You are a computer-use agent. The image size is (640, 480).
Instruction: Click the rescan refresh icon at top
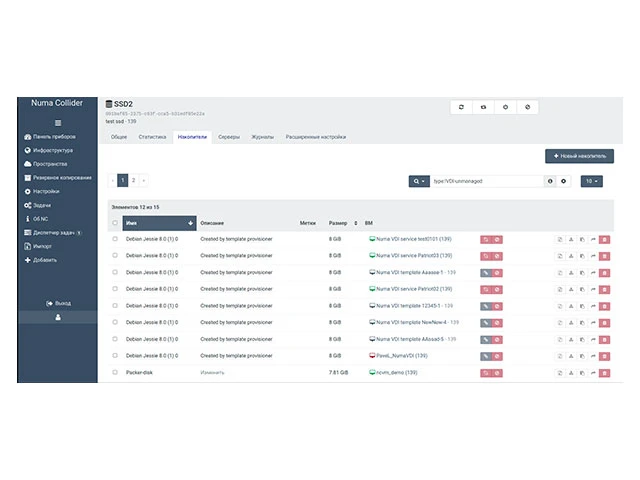click(x=461, y=107)
